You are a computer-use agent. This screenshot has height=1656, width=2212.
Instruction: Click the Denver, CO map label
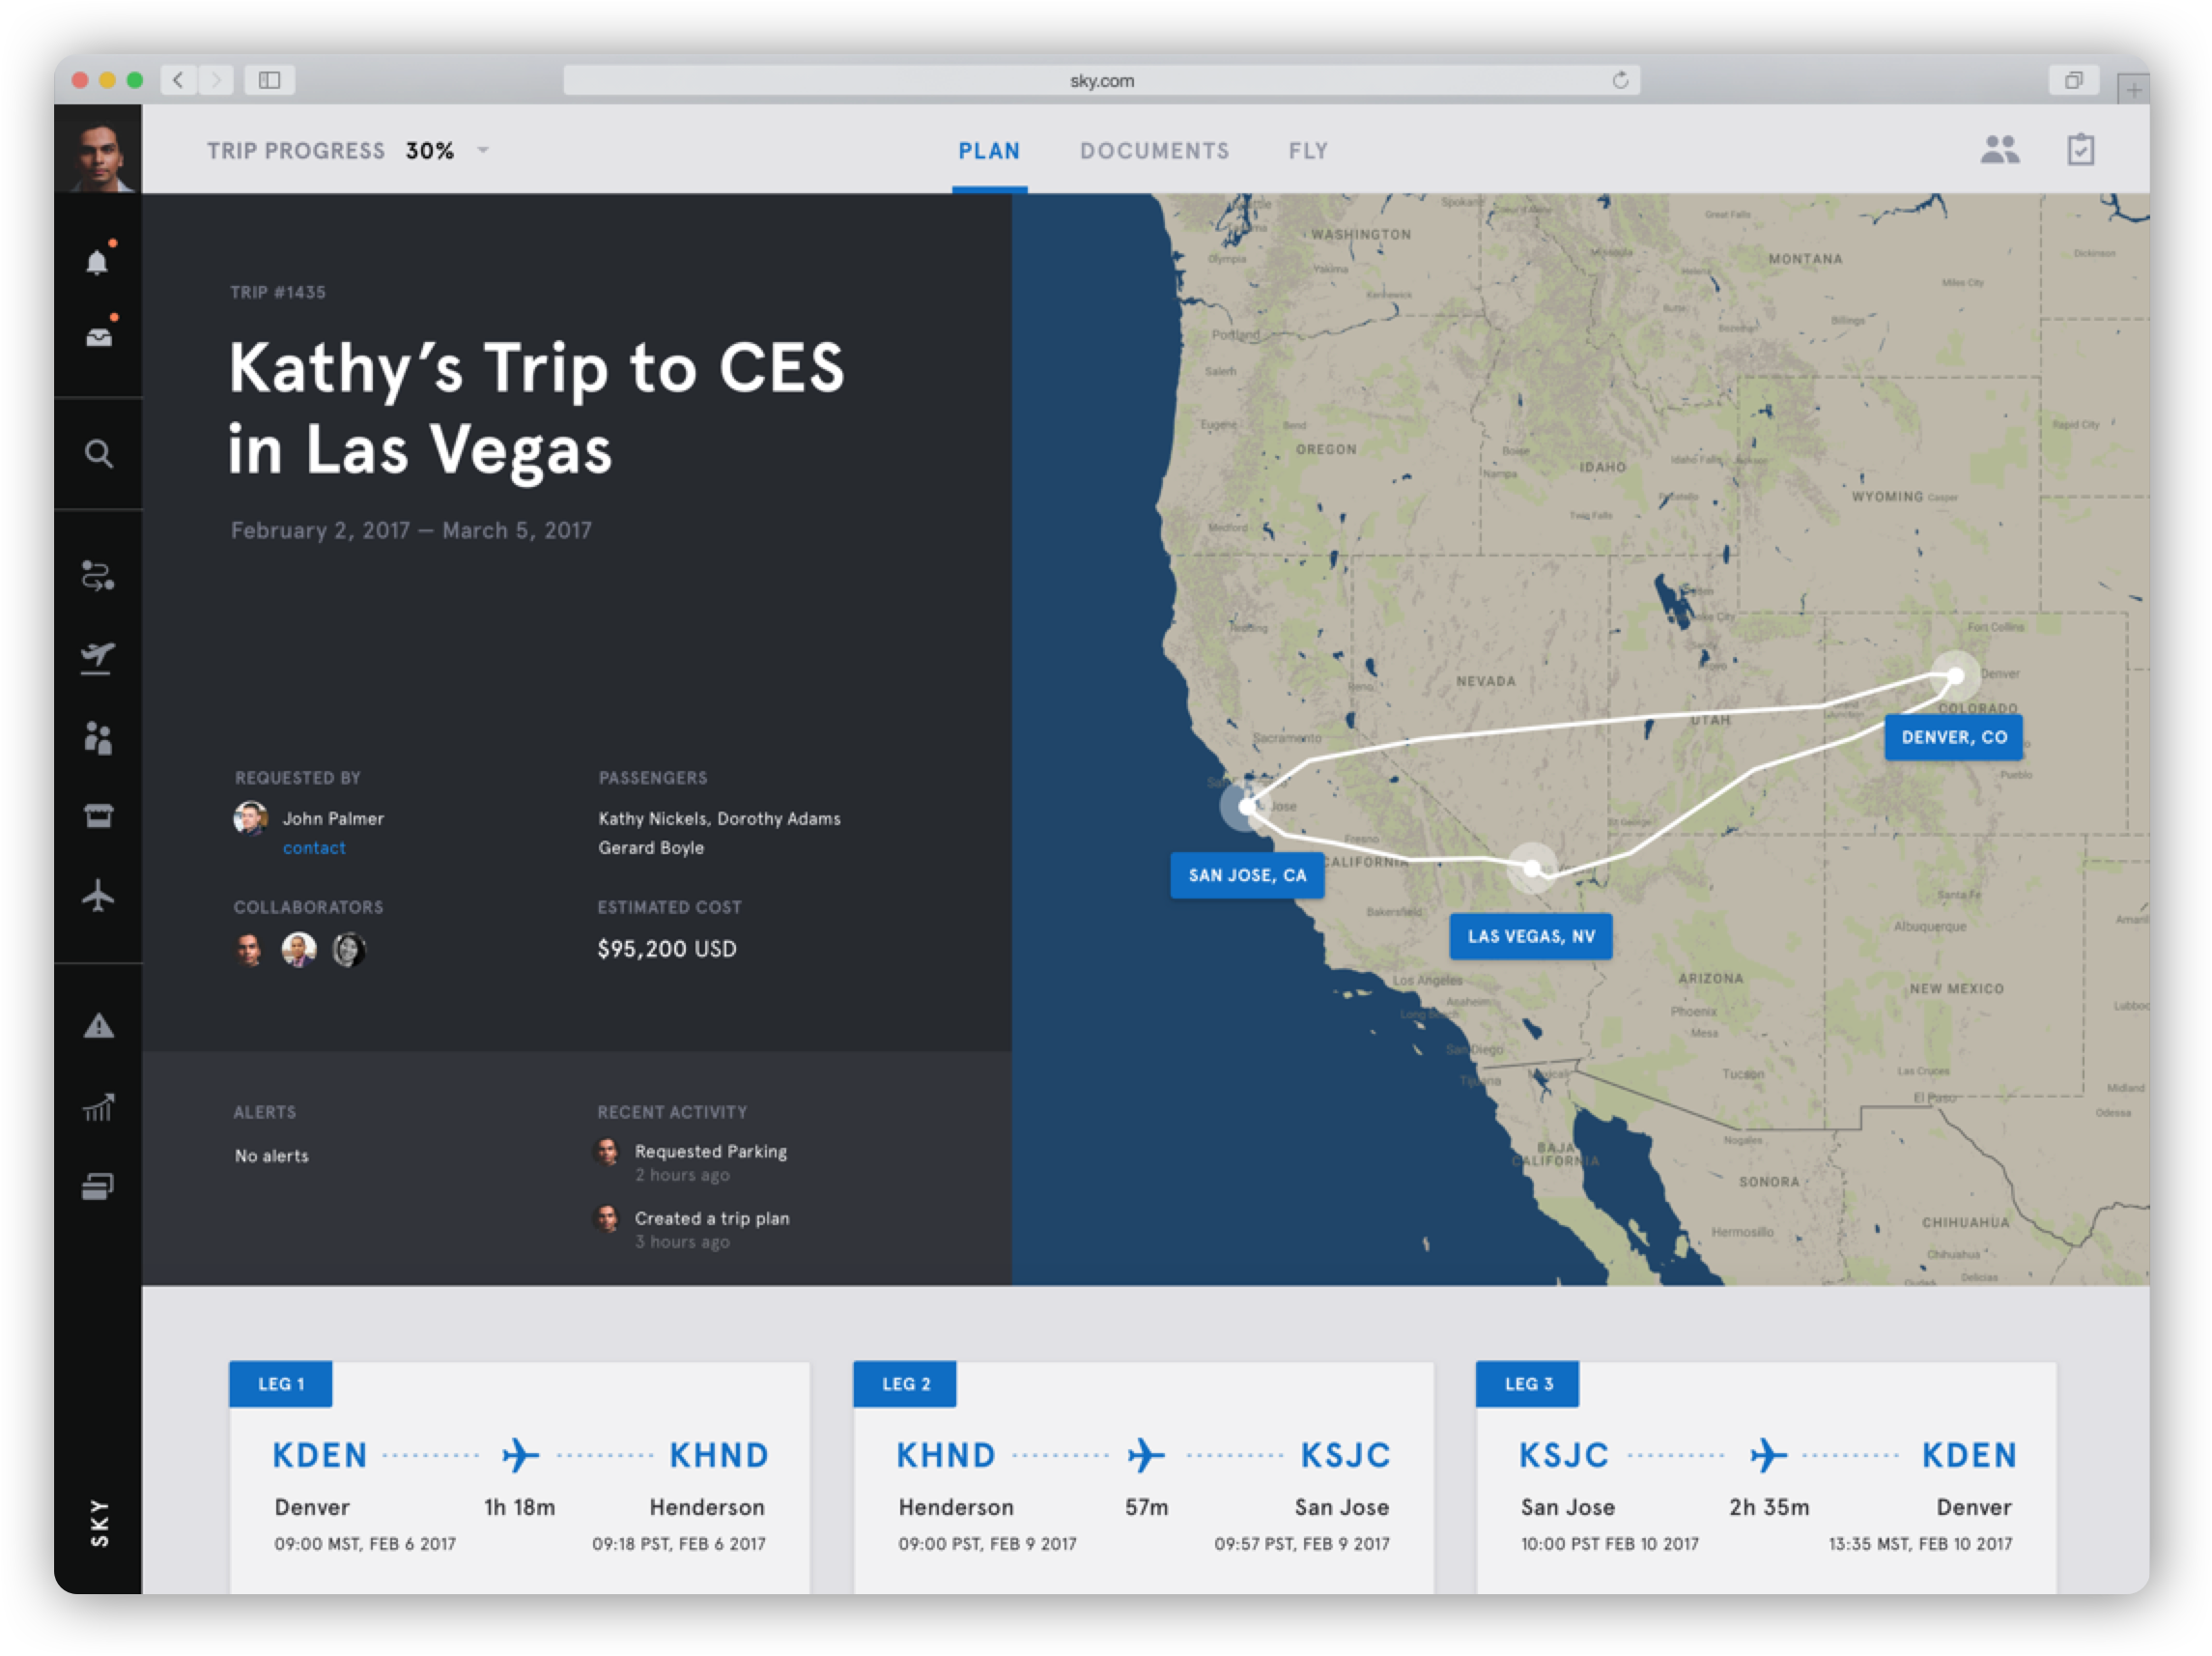point(1953,737)
